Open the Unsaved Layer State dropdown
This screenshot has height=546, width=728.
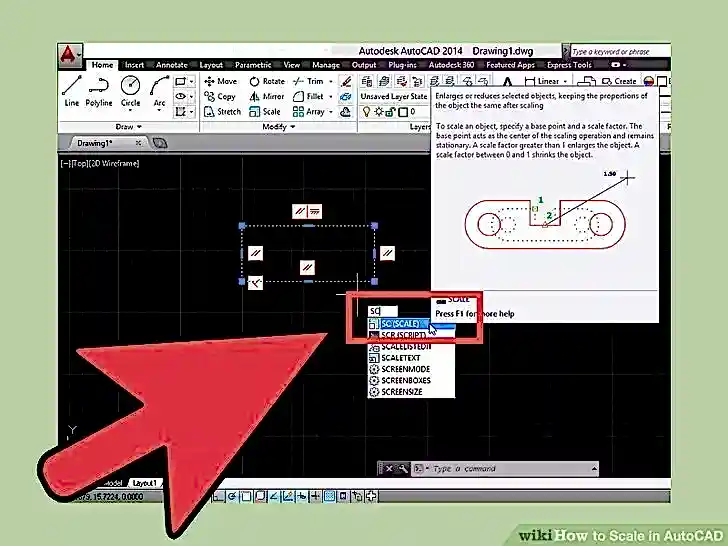click(x=394, y=97)
